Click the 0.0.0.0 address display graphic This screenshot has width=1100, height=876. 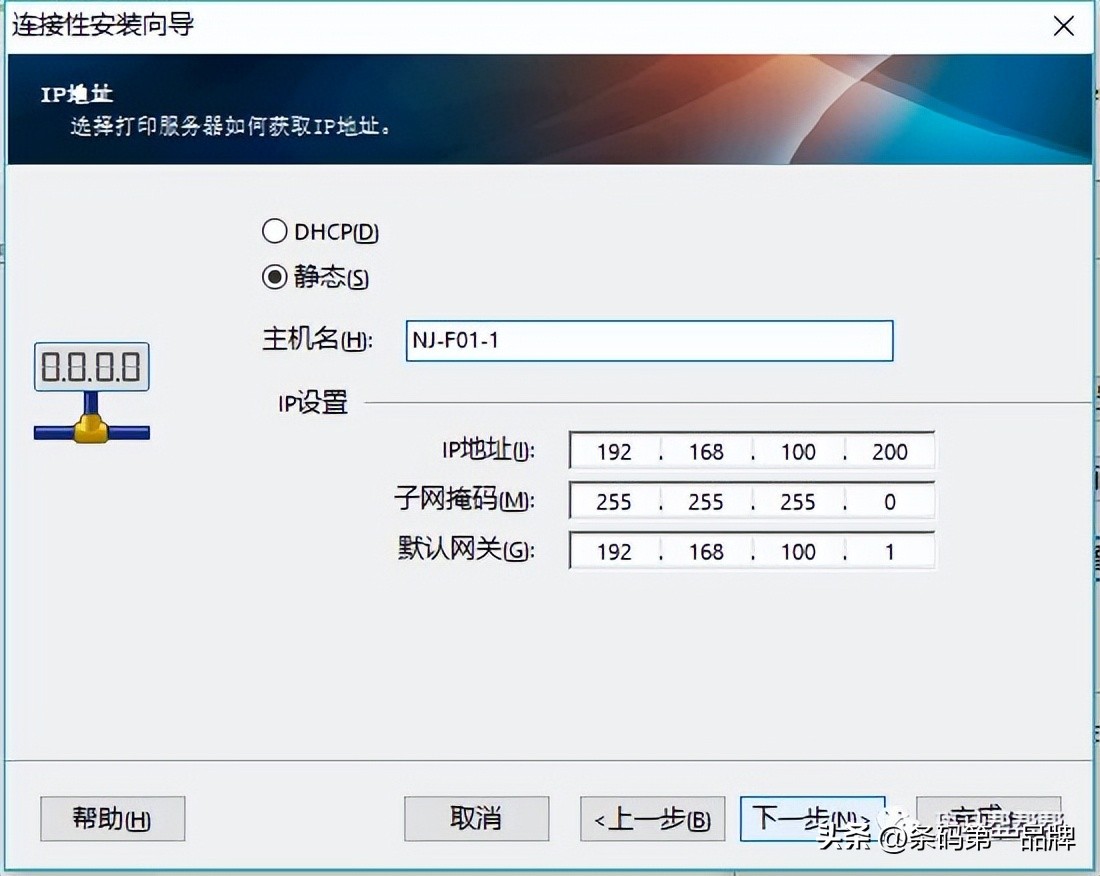(x=91, y=366)
